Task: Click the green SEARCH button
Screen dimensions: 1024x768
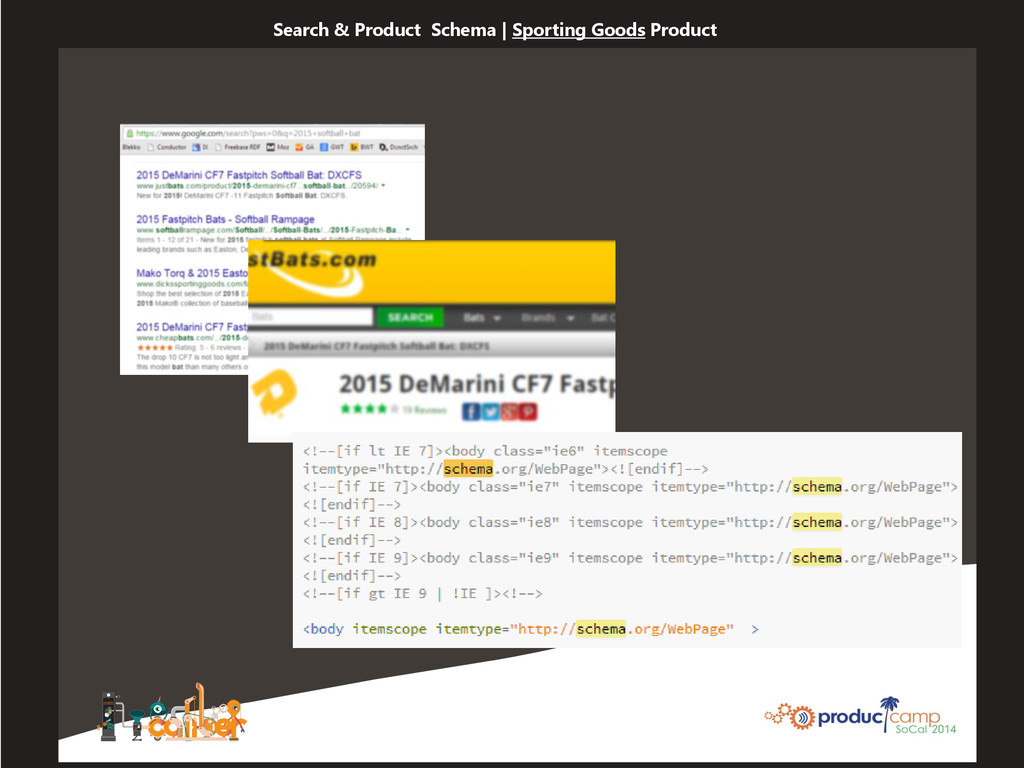Action: 410,317
